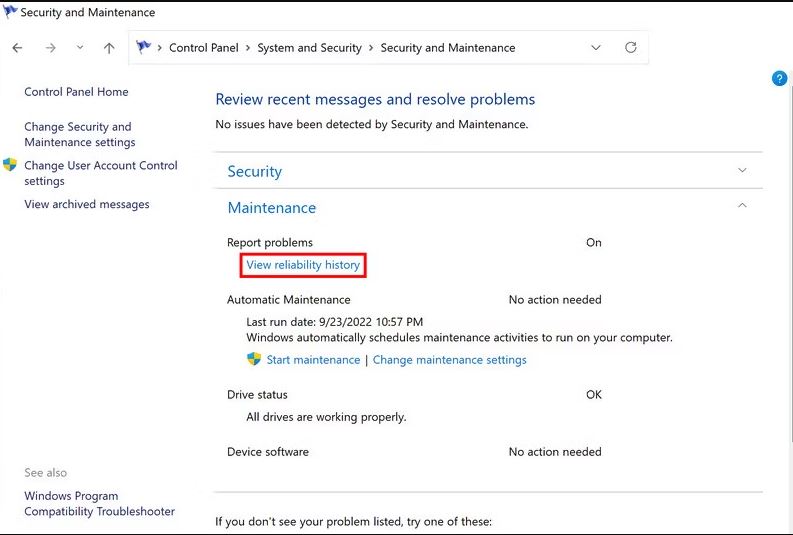Expand the Security section chevron
This screenshot has width=793, height=535.
[x=742, y=170]
